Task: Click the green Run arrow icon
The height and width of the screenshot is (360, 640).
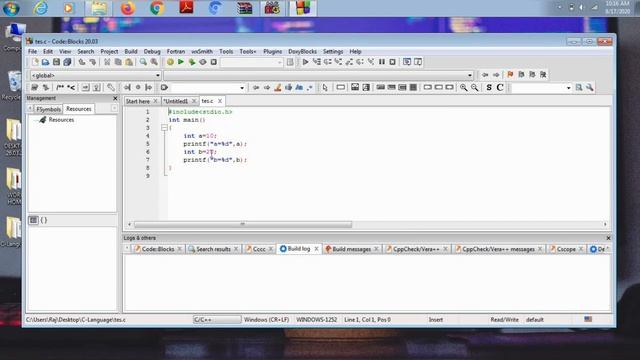Action: 181,62
